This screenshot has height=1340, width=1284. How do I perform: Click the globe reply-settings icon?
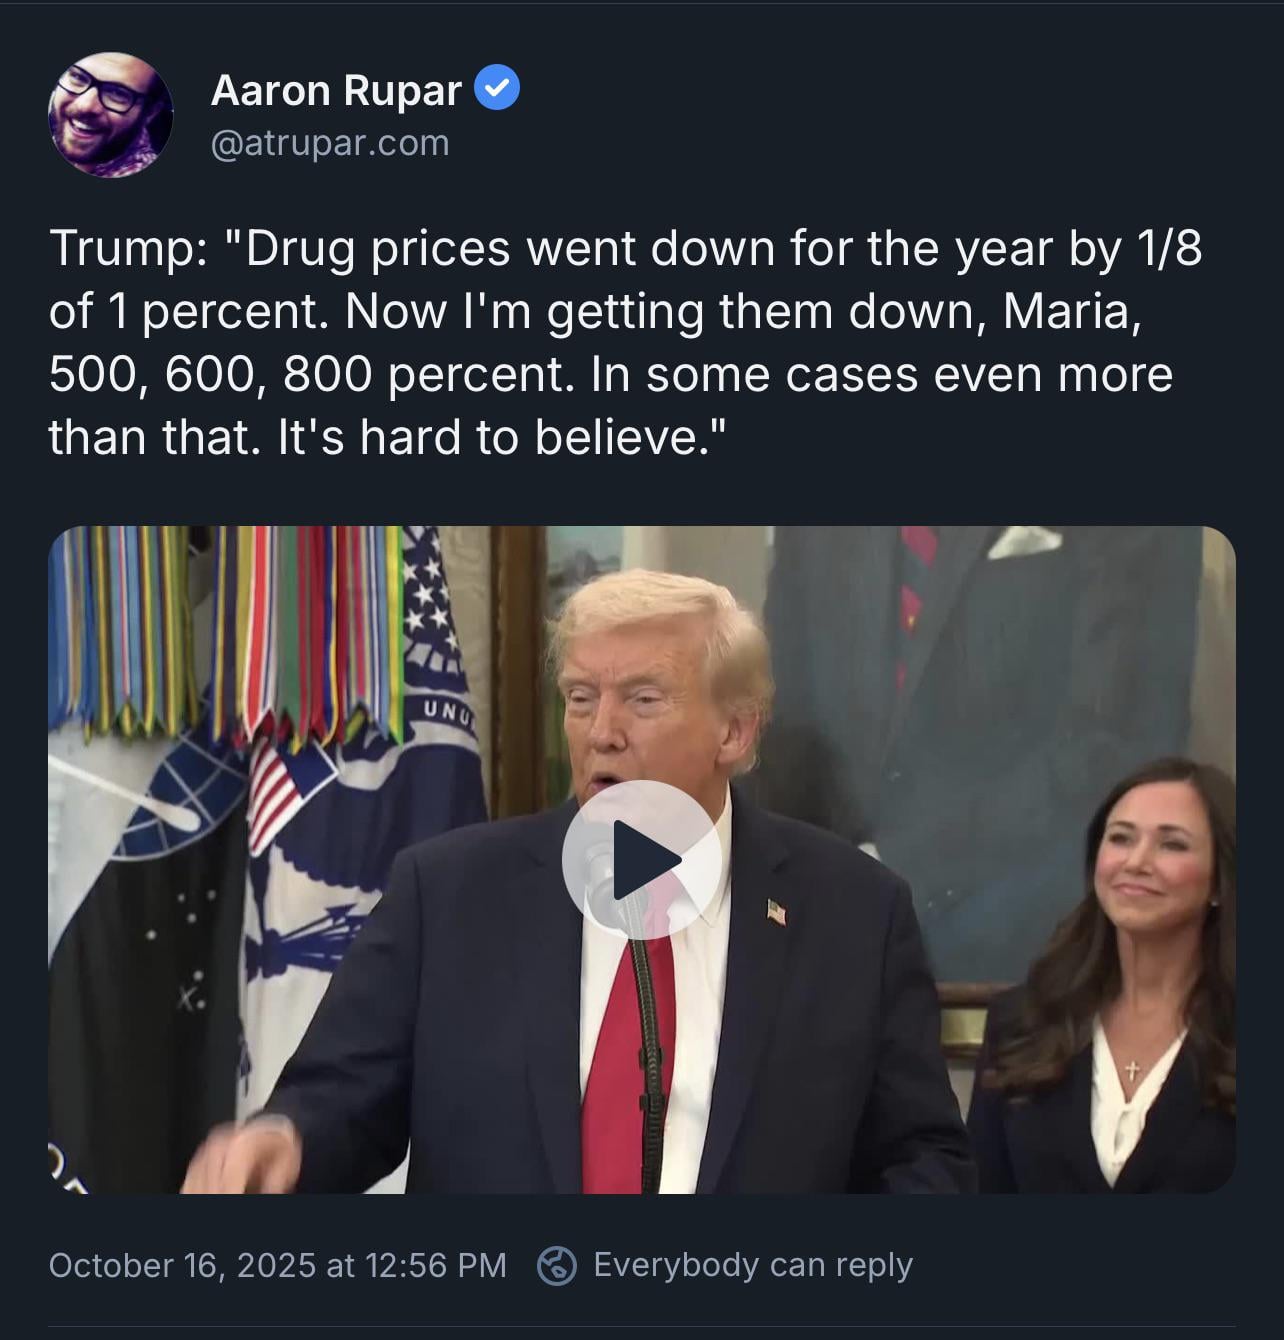point(557,1265)
